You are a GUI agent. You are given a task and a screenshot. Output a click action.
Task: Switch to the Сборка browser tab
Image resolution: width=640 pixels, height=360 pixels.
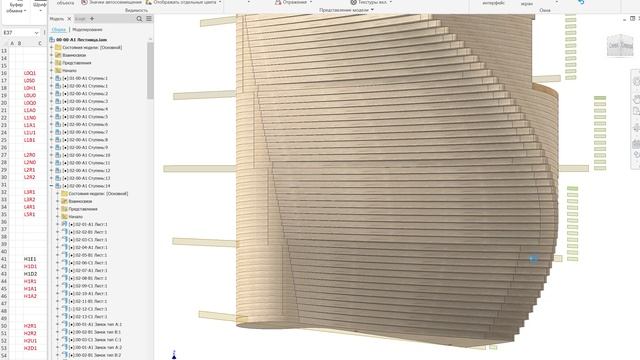[x=59, y=30]
